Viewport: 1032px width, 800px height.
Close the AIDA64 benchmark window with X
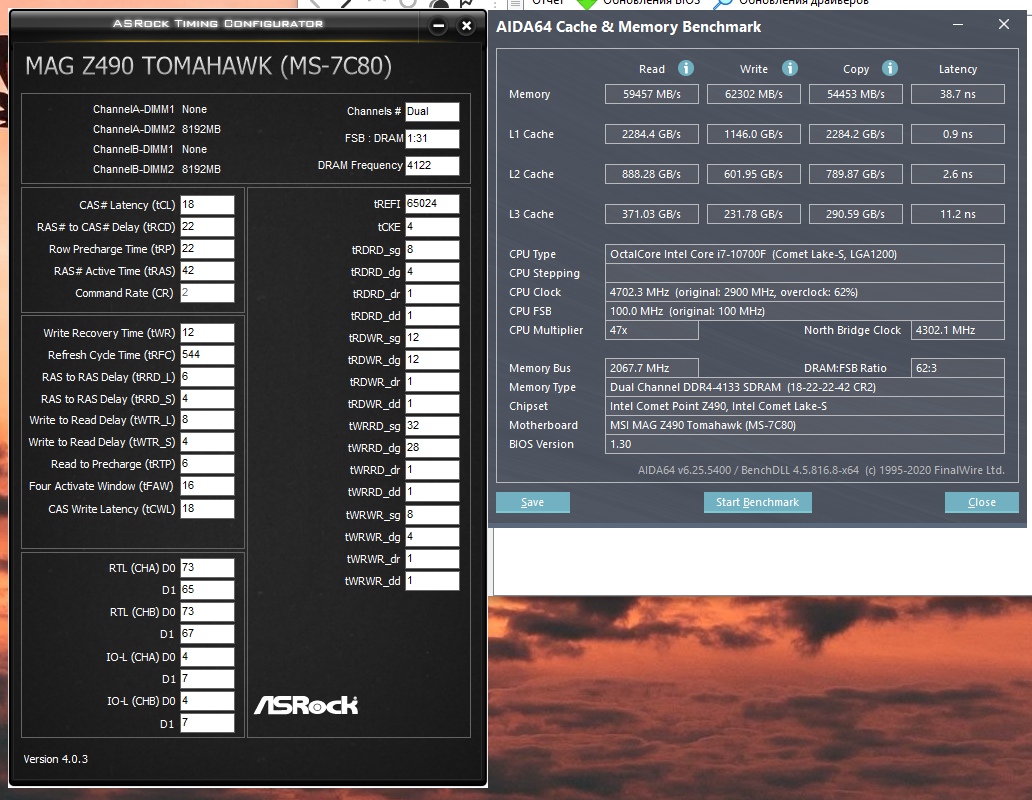(x=1004, y=24)
